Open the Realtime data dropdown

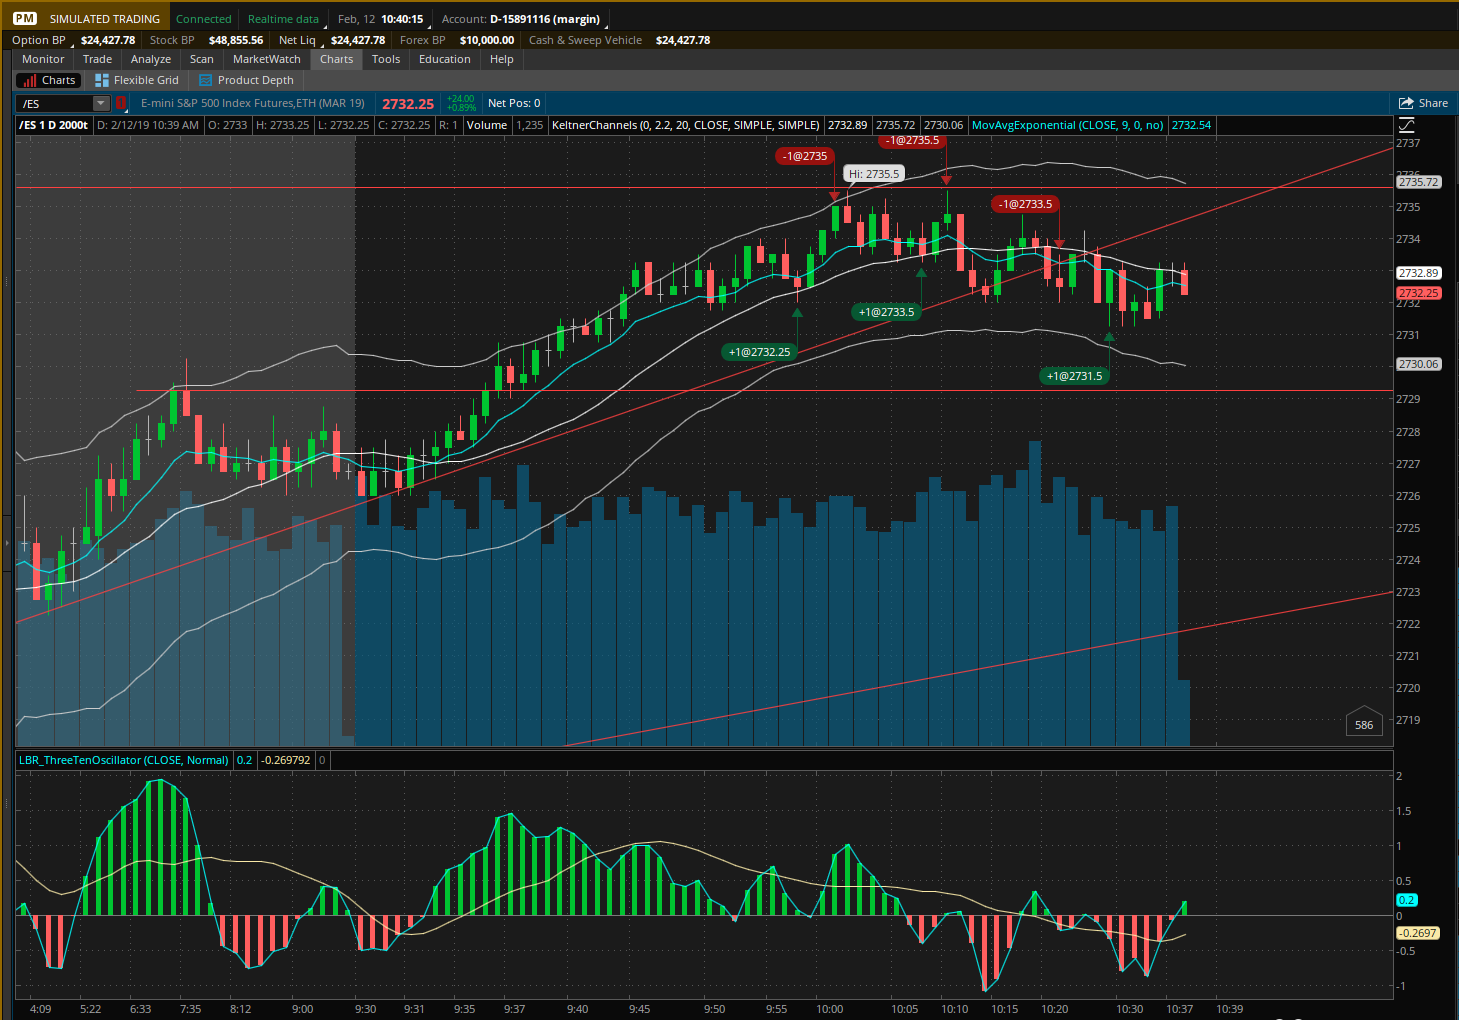[x=283, y=19]
